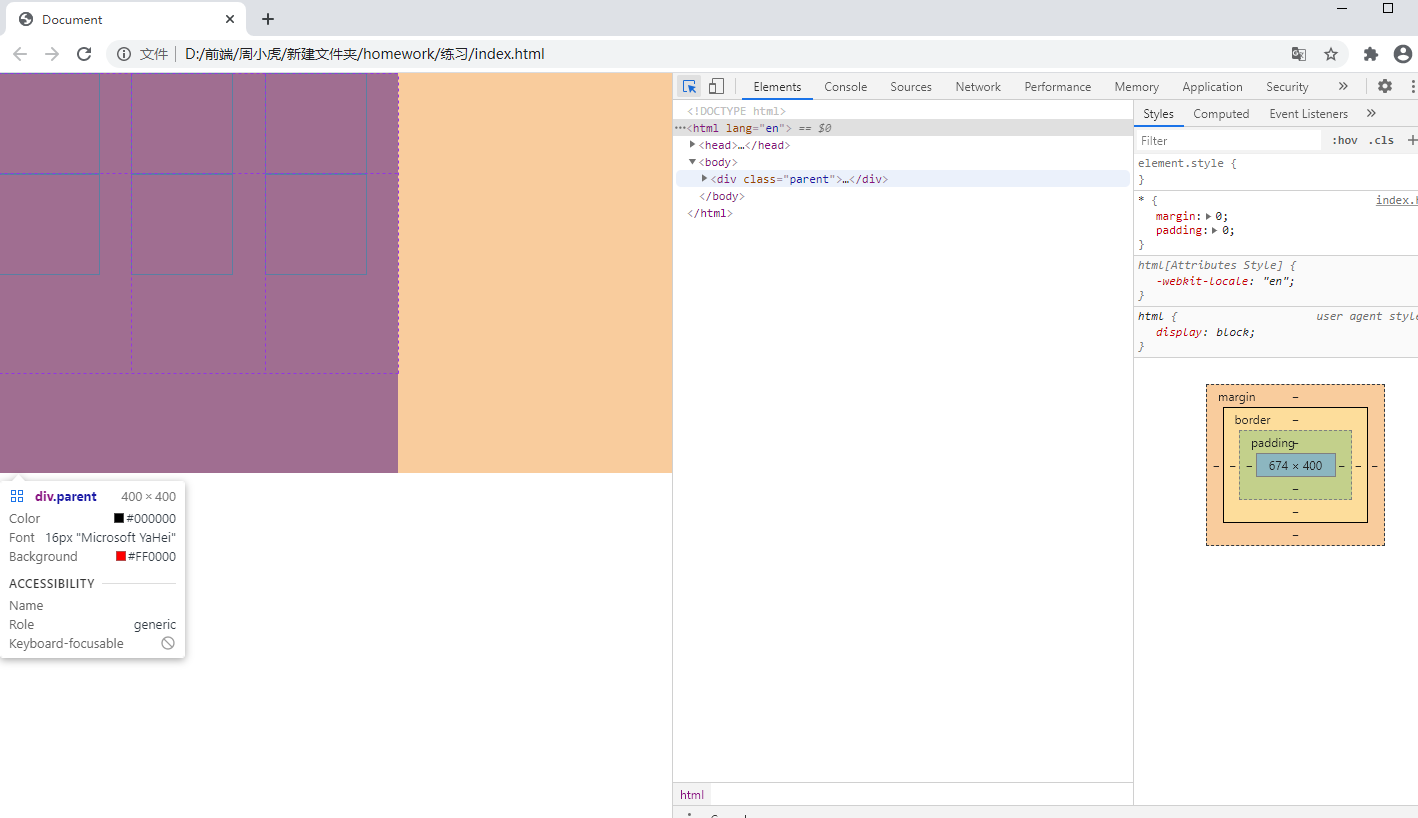
Task: Click the padding value 0
Action: [1227, 230]
